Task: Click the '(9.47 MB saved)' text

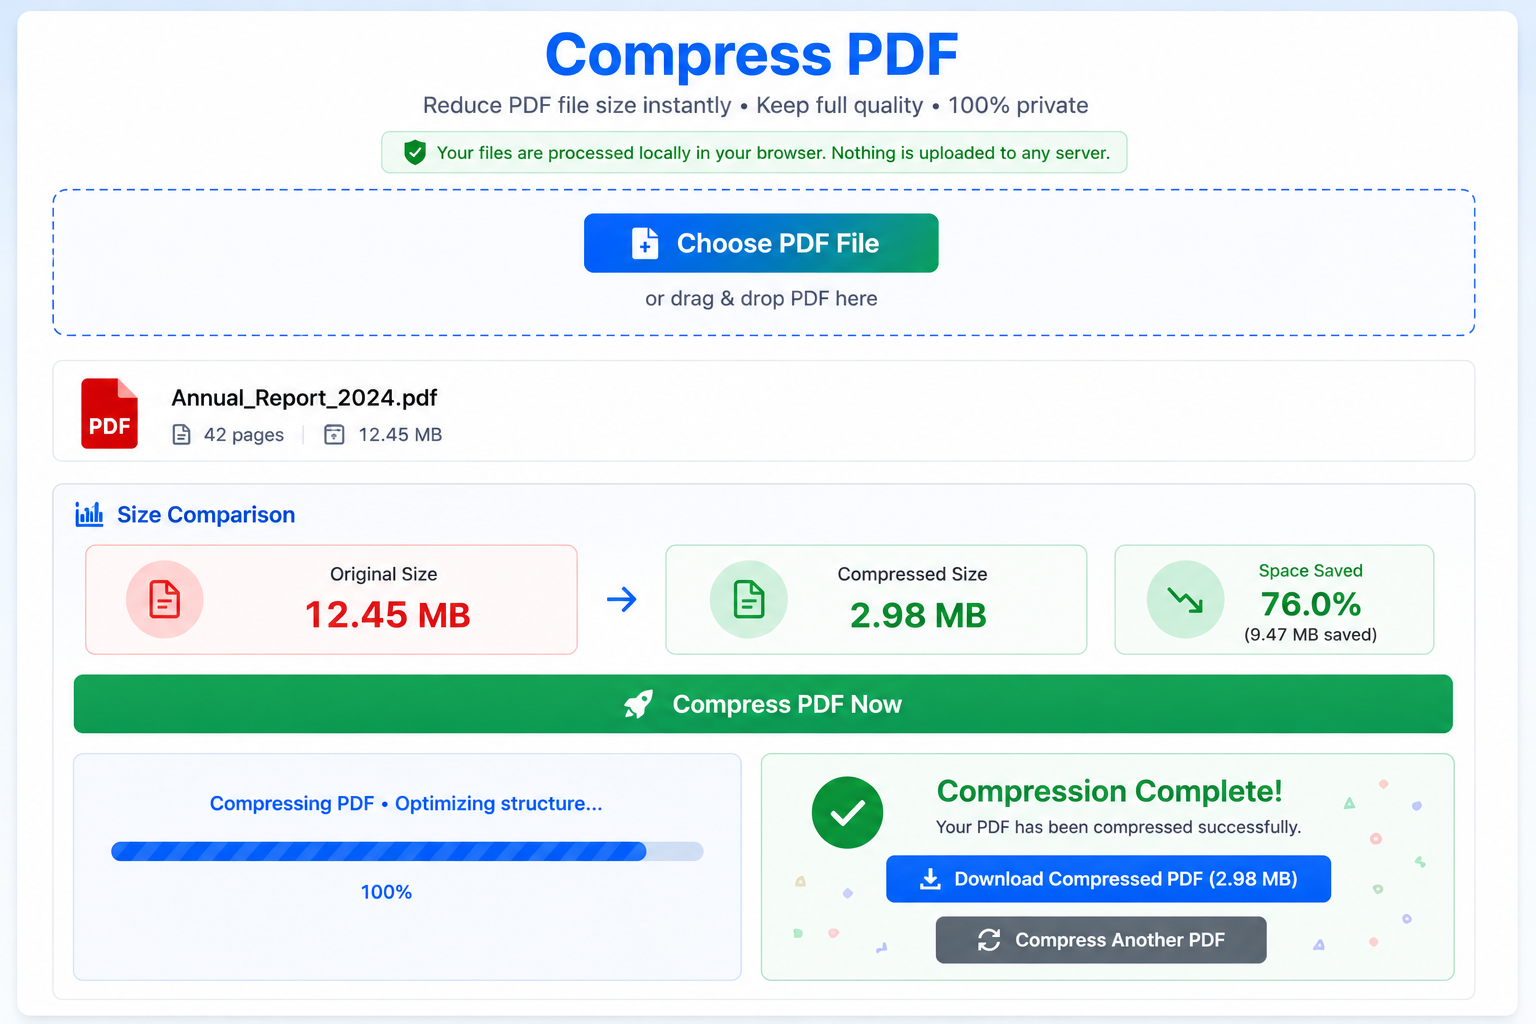Action: pos(1310,634)
